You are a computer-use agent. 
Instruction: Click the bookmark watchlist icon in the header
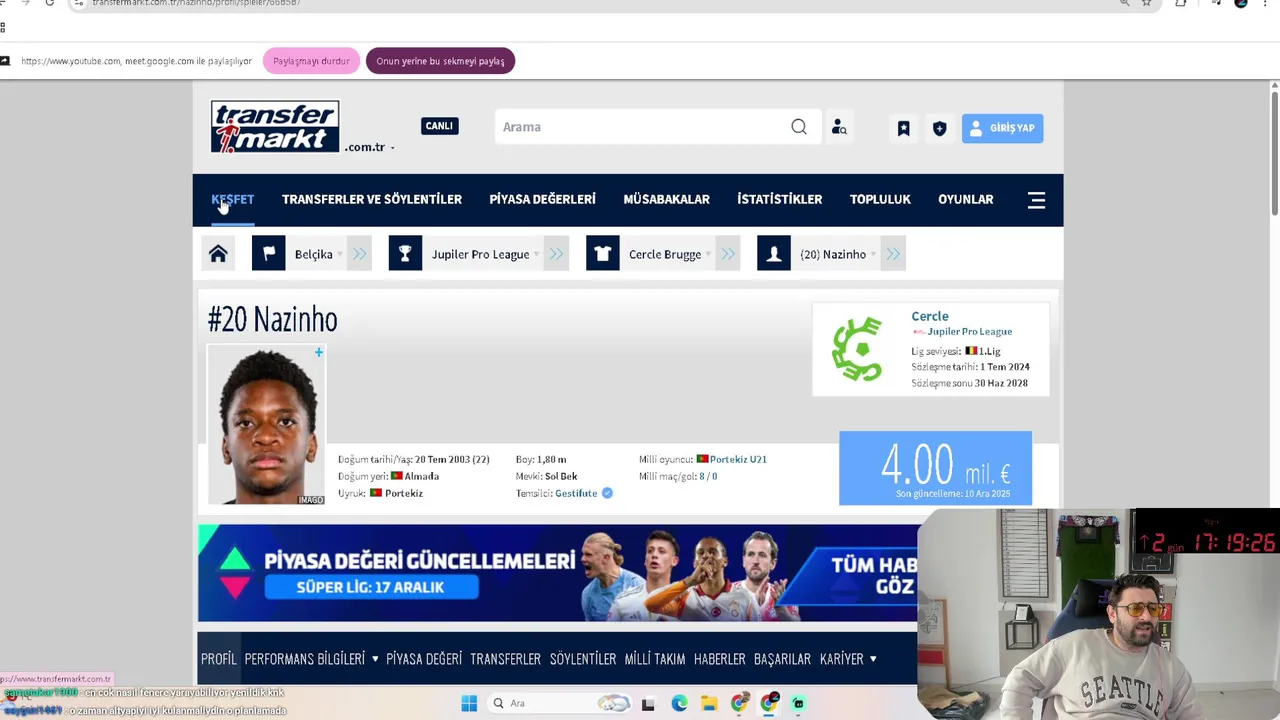coord(903,128)
